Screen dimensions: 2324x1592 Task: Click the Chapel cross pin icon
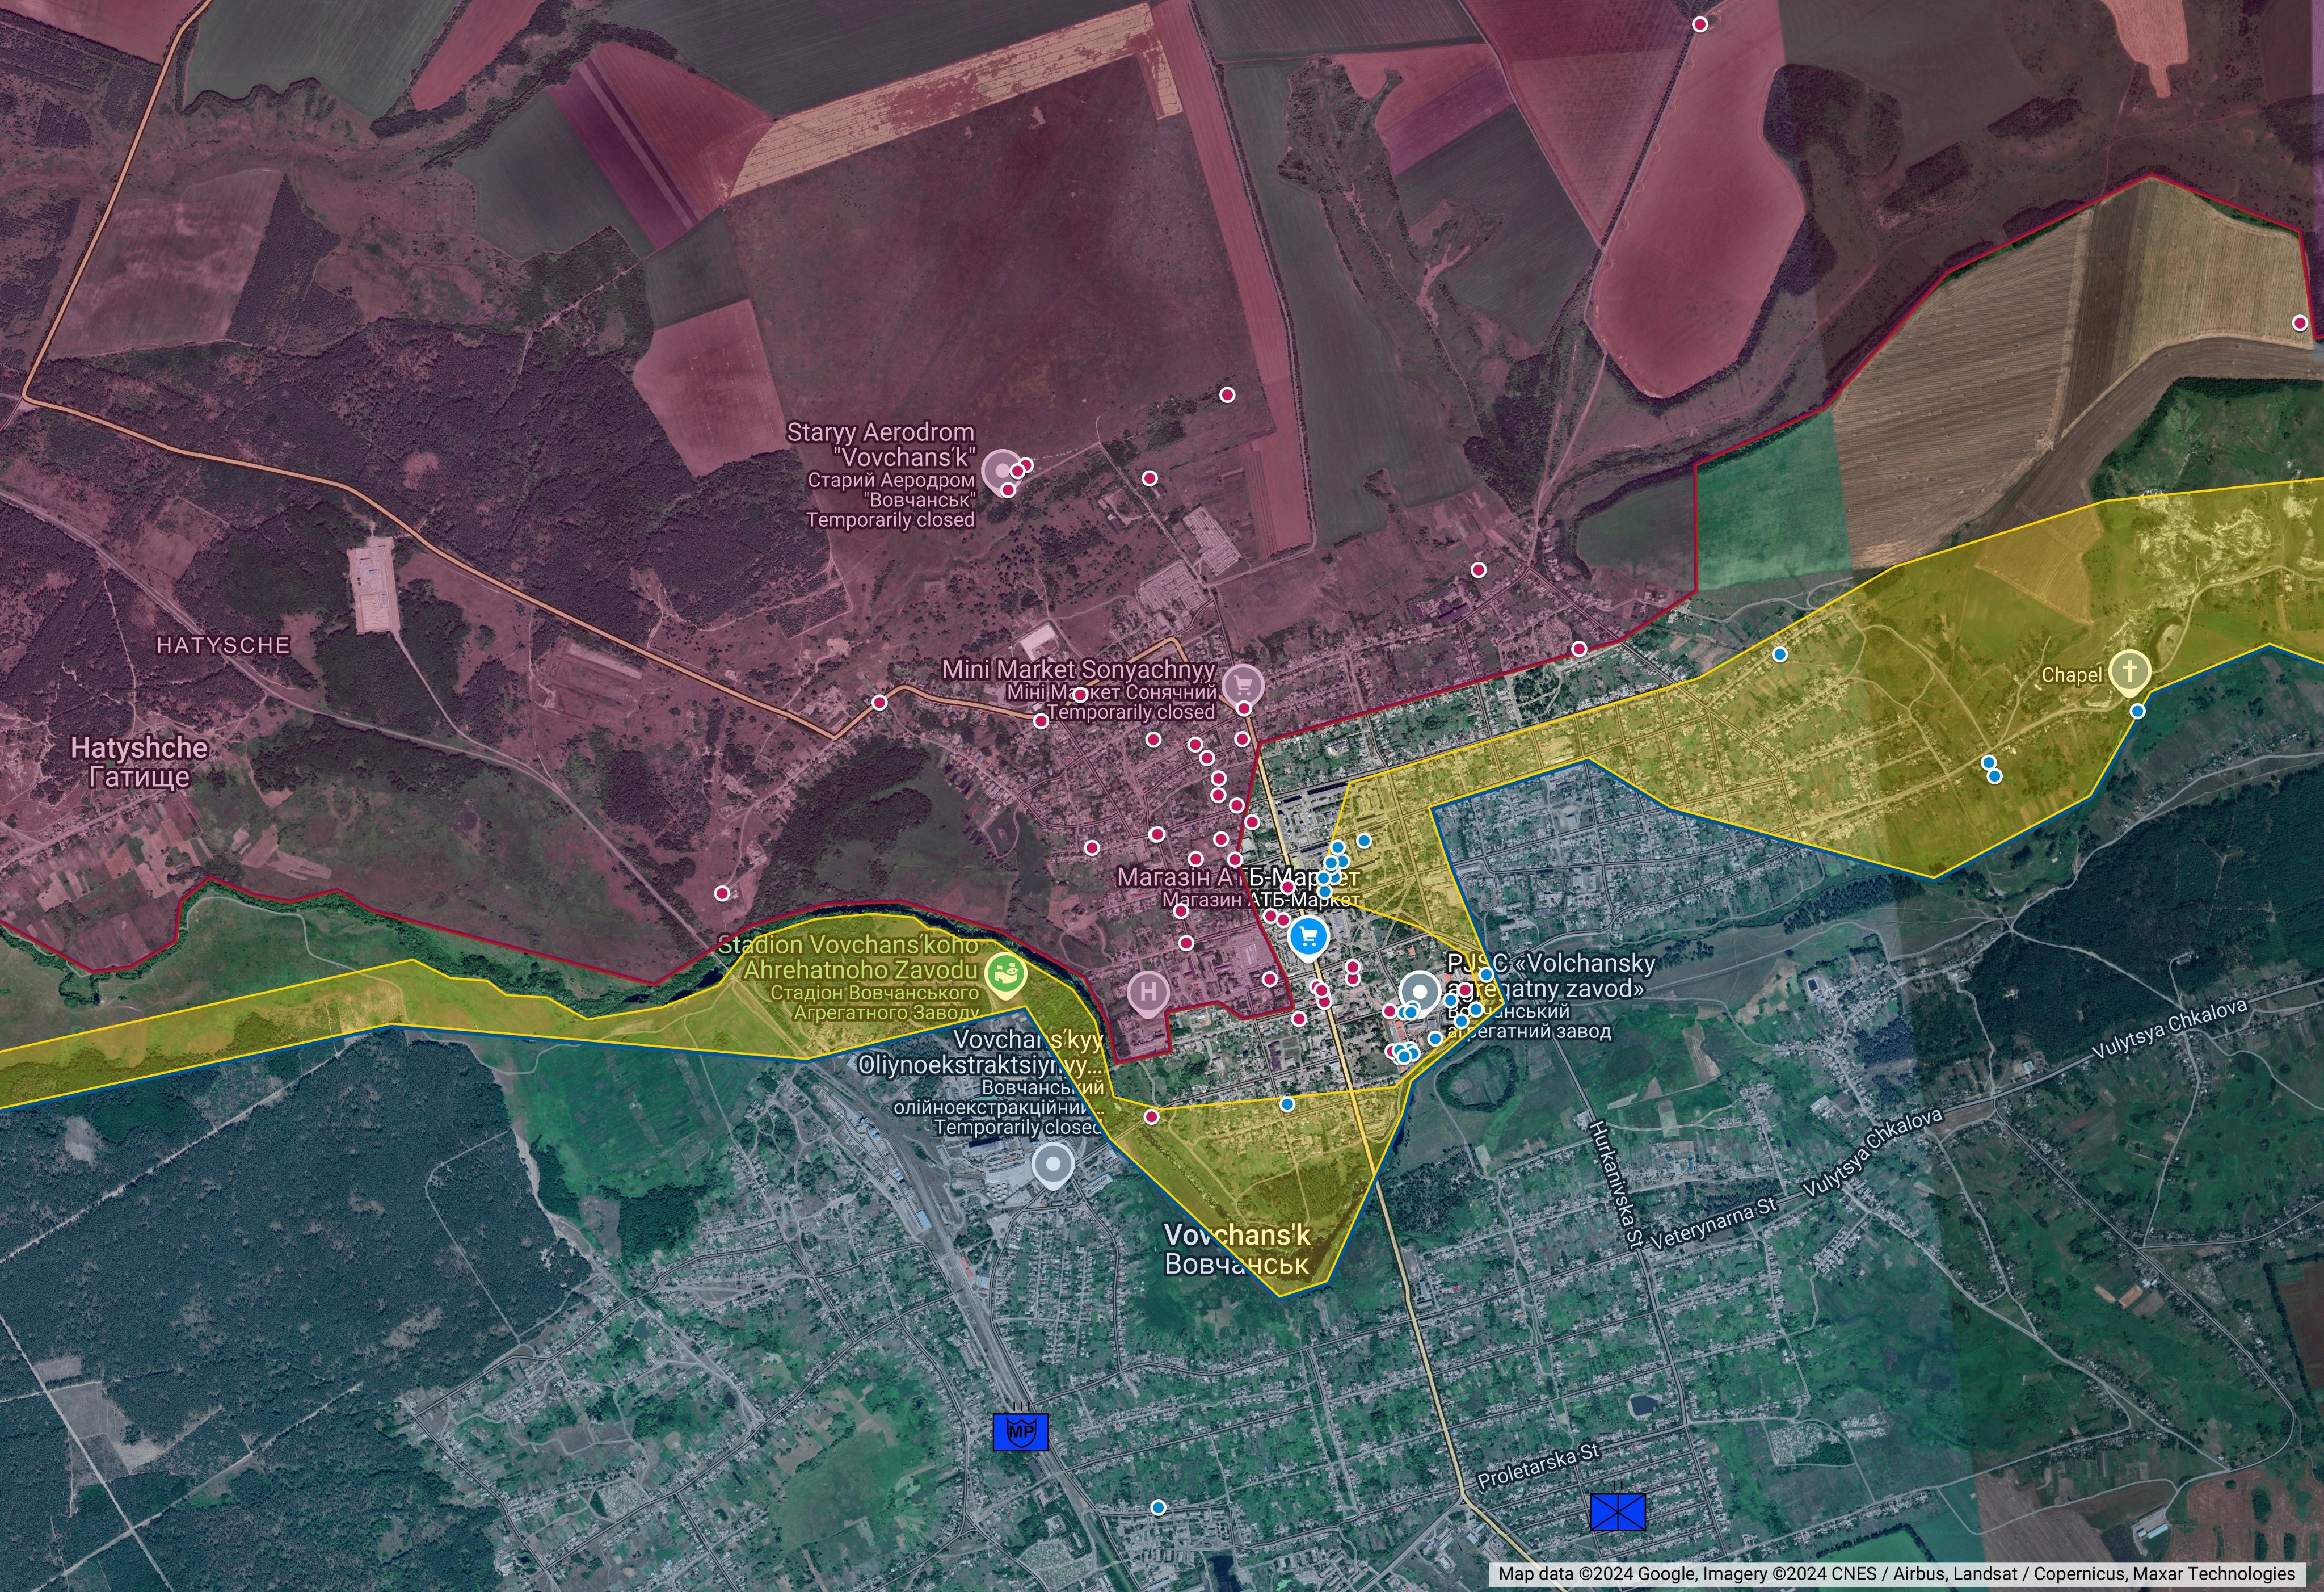pyautogui.click(x=2129, y=670)
